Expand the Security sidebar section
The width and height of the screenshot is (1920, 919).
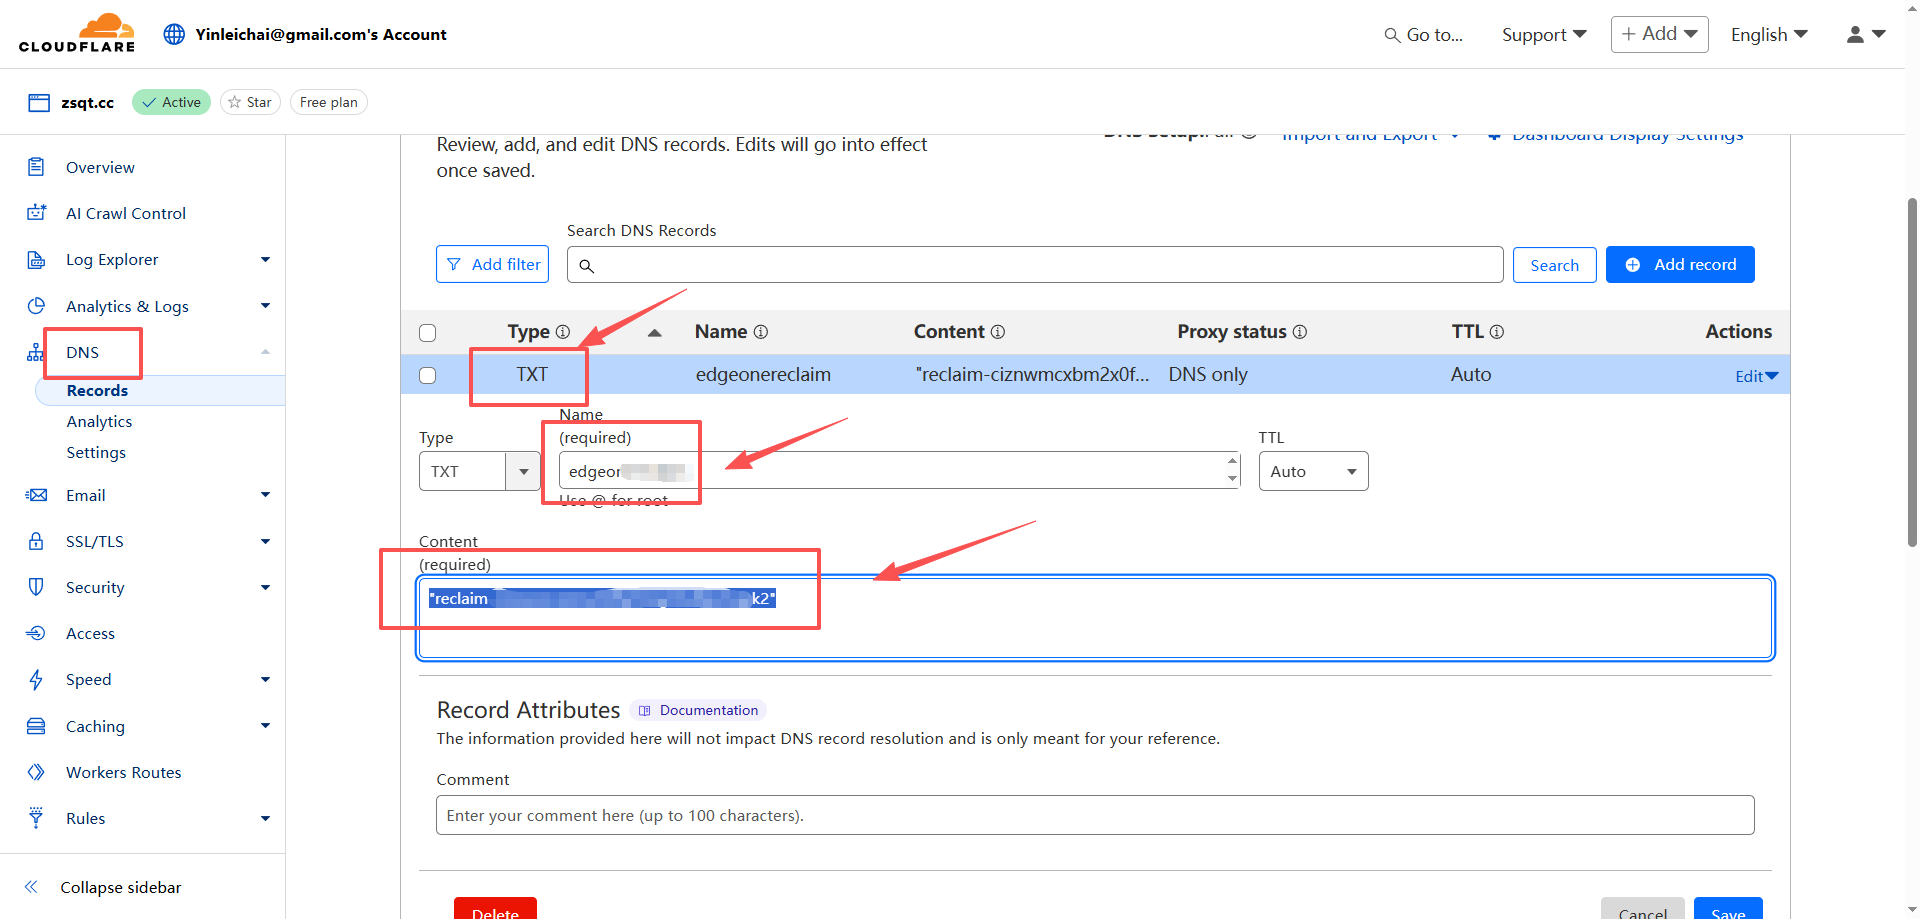click(265, 587)
